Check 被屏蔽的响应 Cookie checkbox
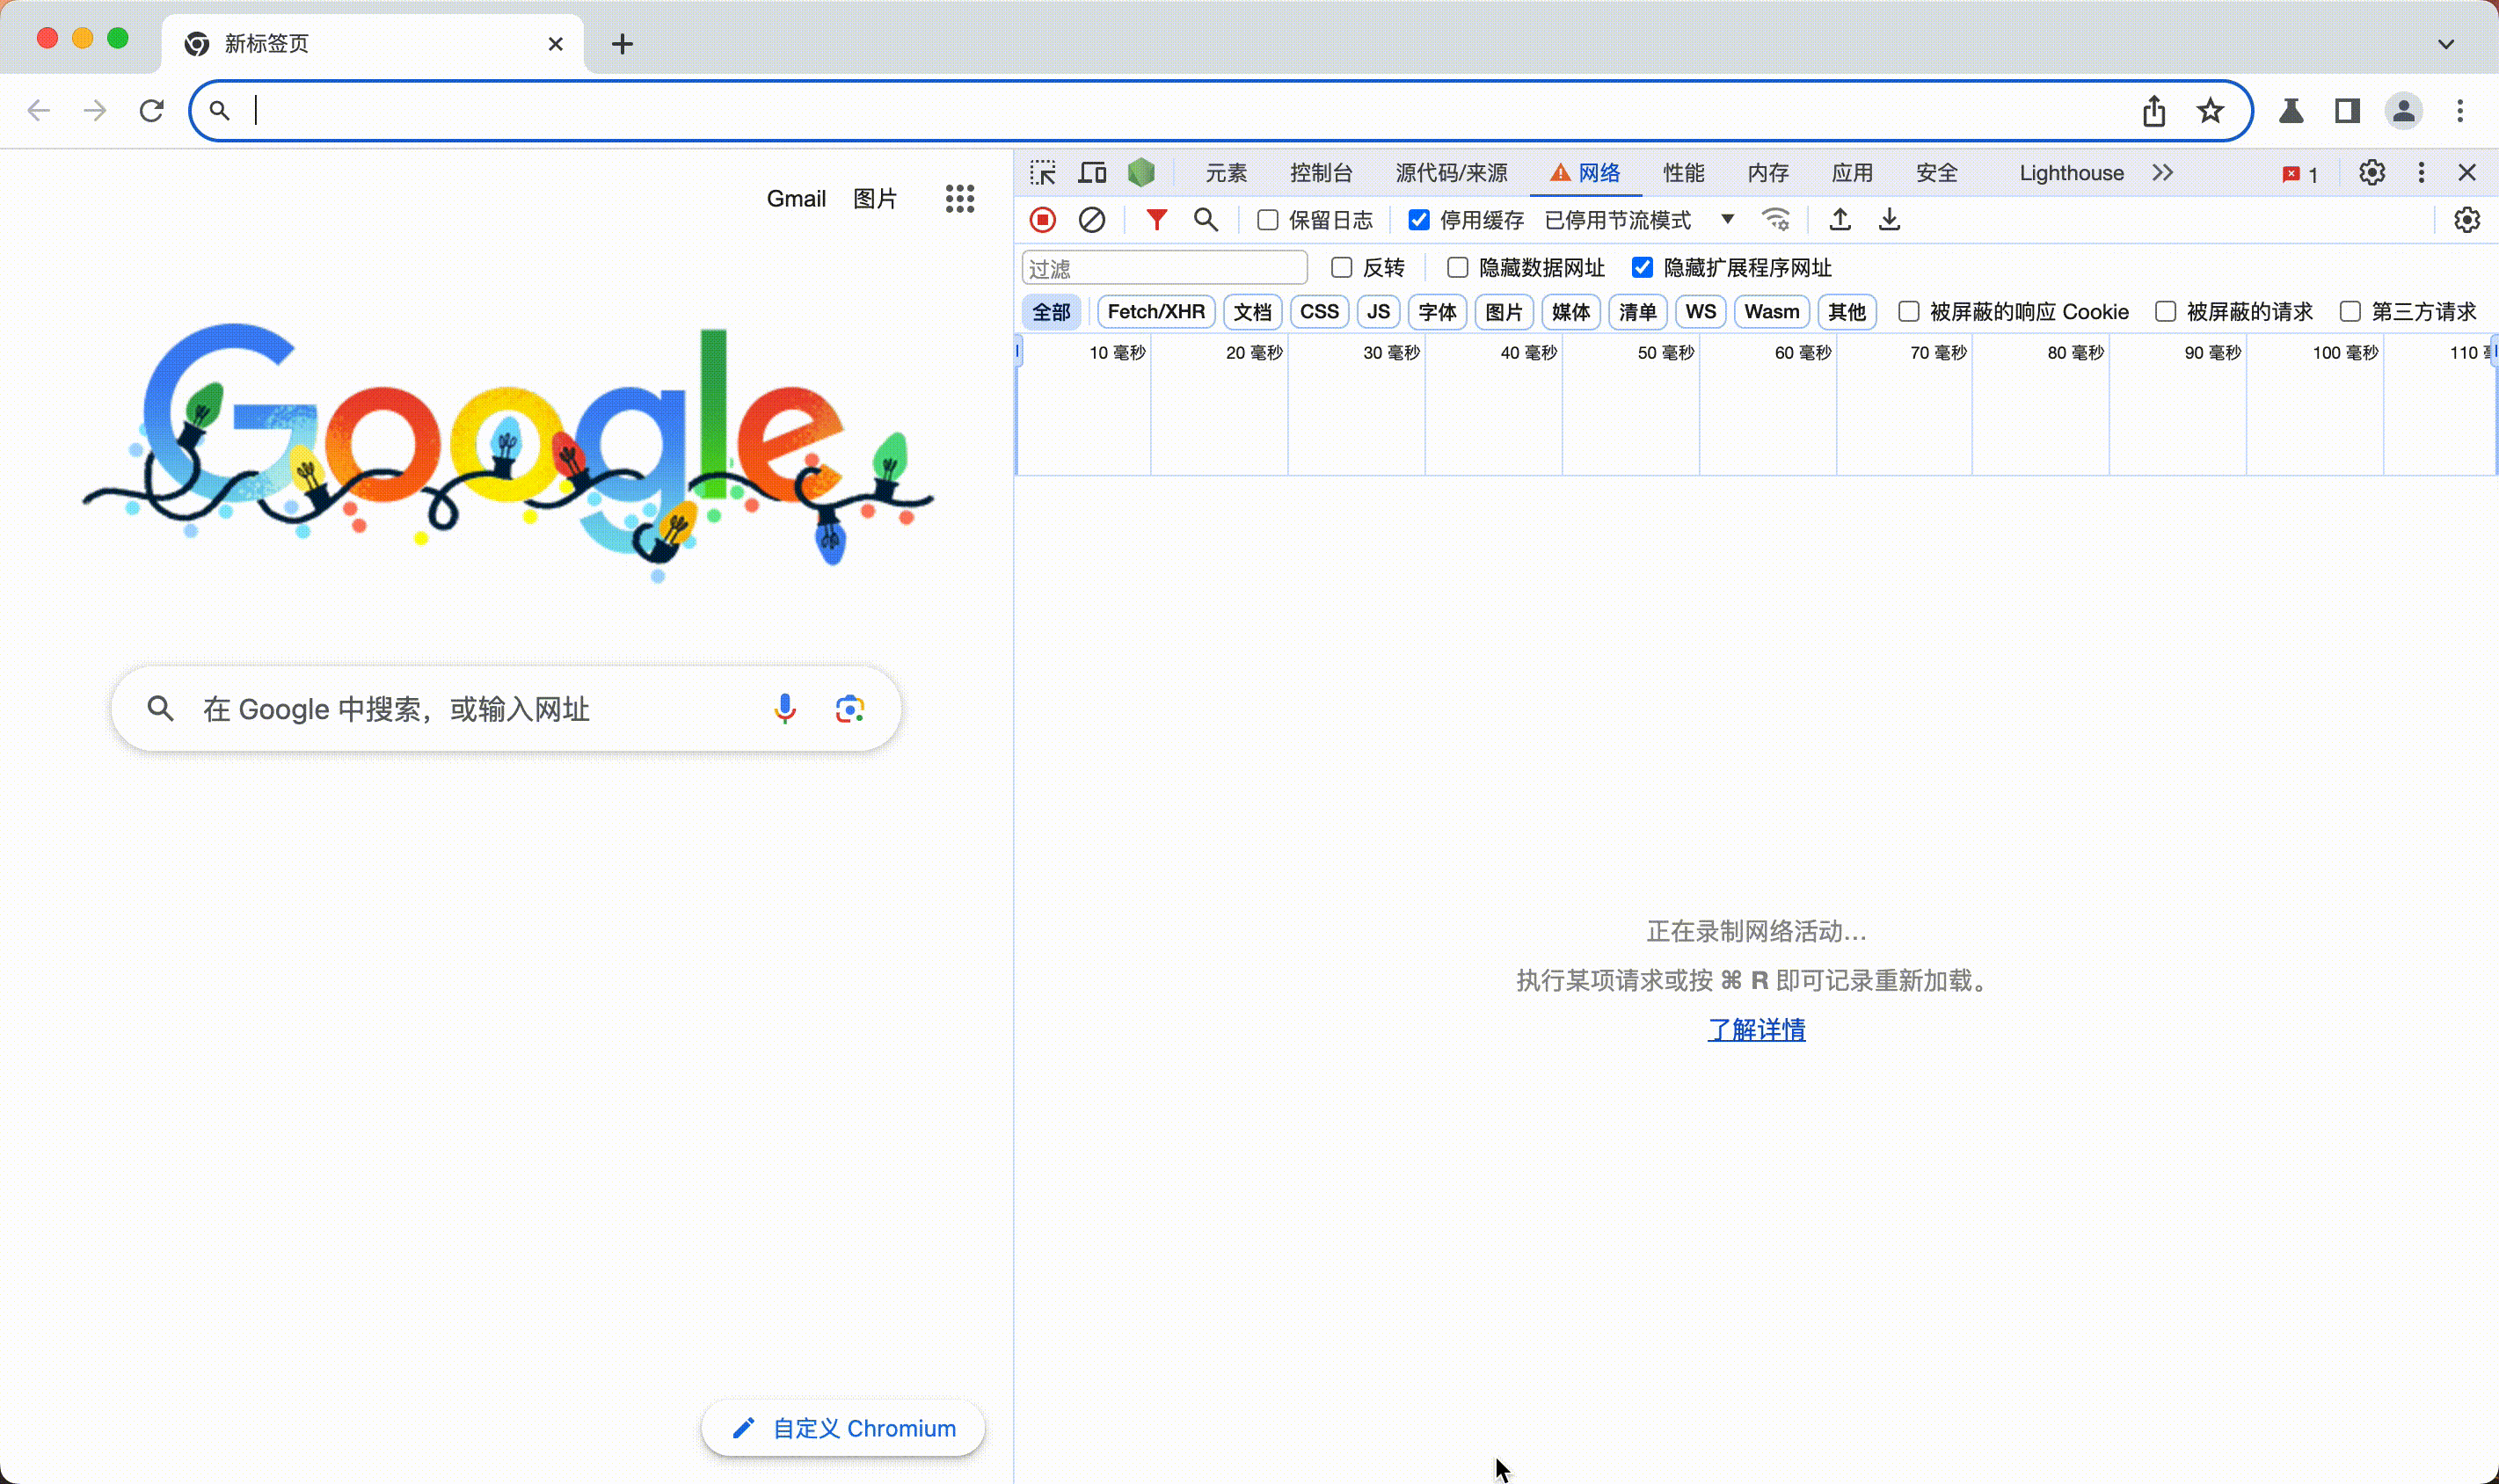The width and height of the screenshot is (2499, 1484). [1908, 311]
